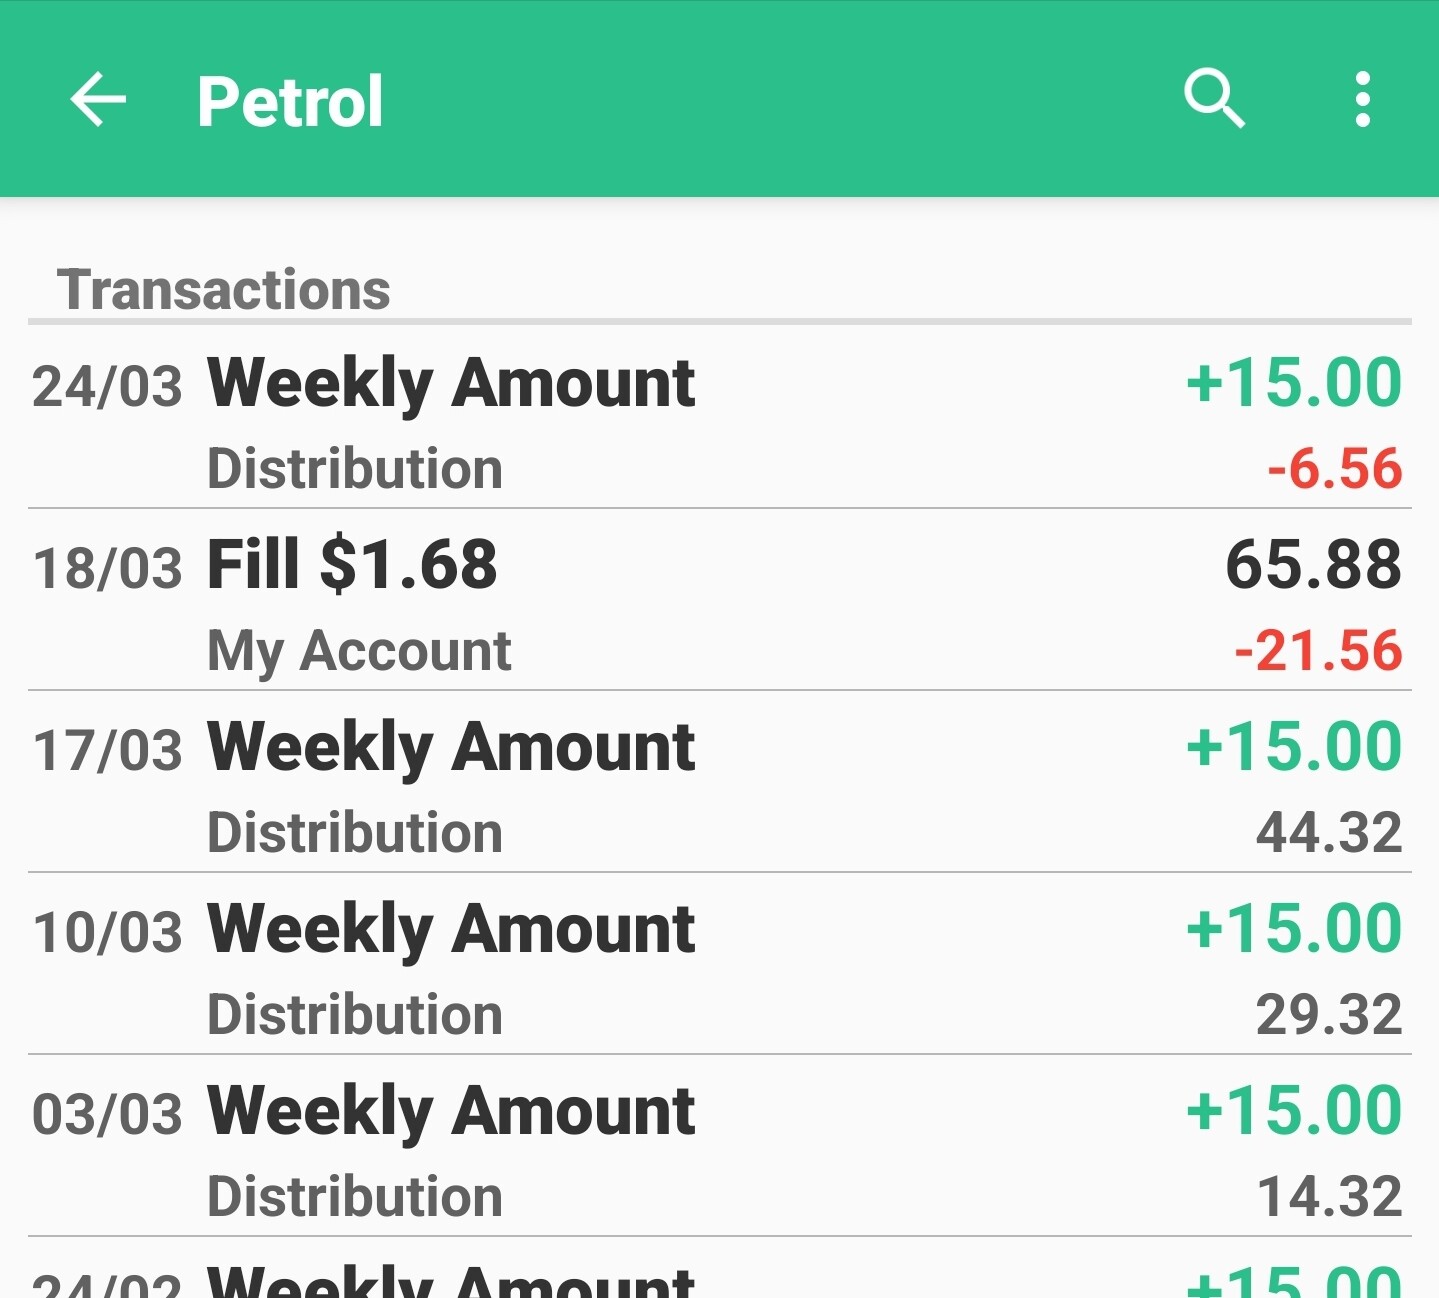Viewport: 1439px width, 1298px height.
Task: Tap +15.00 on the 17/03 row
Action: pyautogui.click(x=1294, y=746)
